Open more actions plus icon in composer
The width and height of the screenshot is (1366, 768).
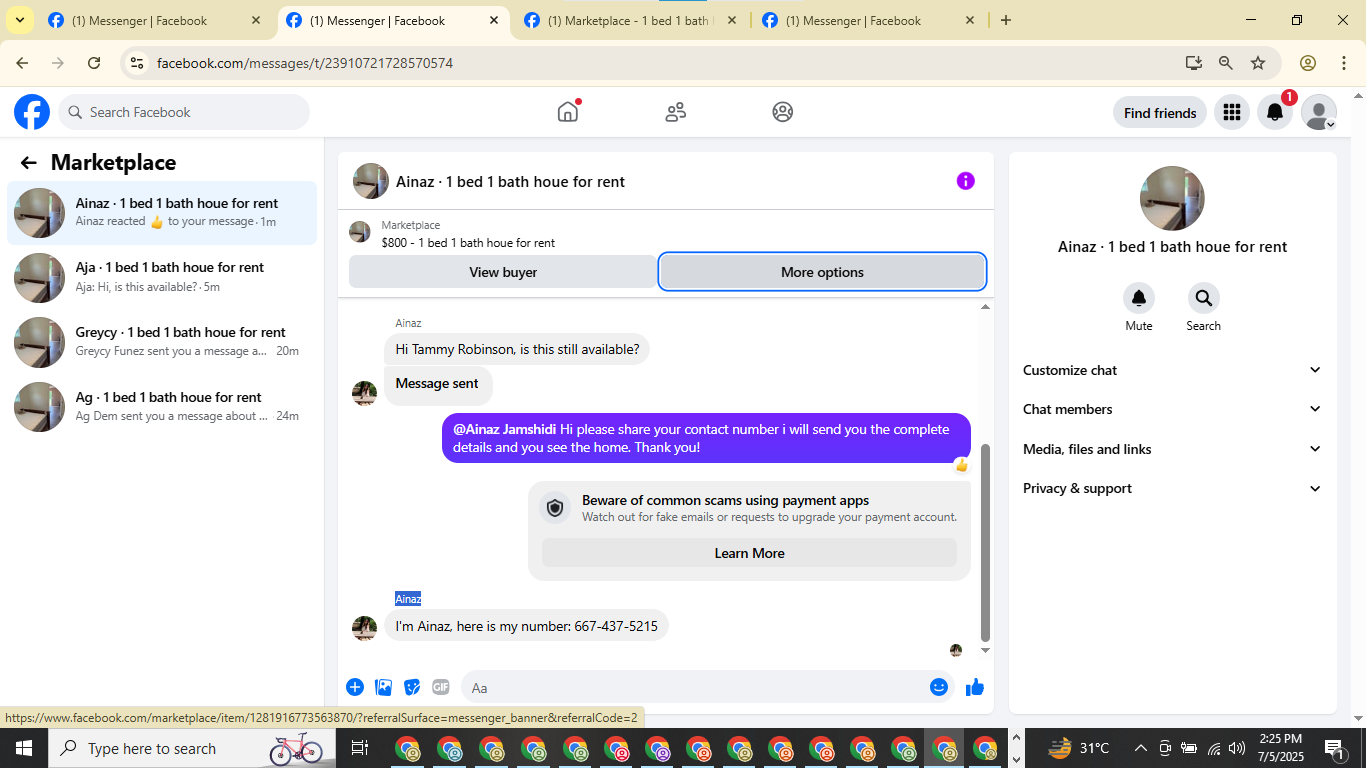(355, 687)
